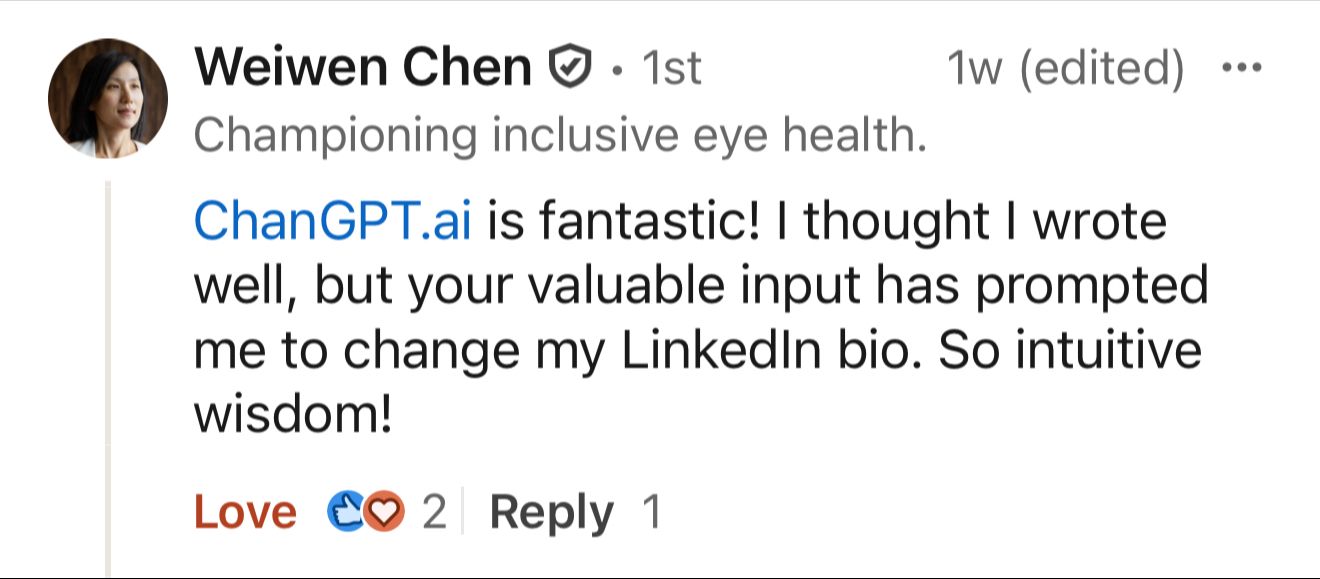Click the word 'wisdom!' ending the comment
Screen dimensions: 1320x579
click(291, 416)
